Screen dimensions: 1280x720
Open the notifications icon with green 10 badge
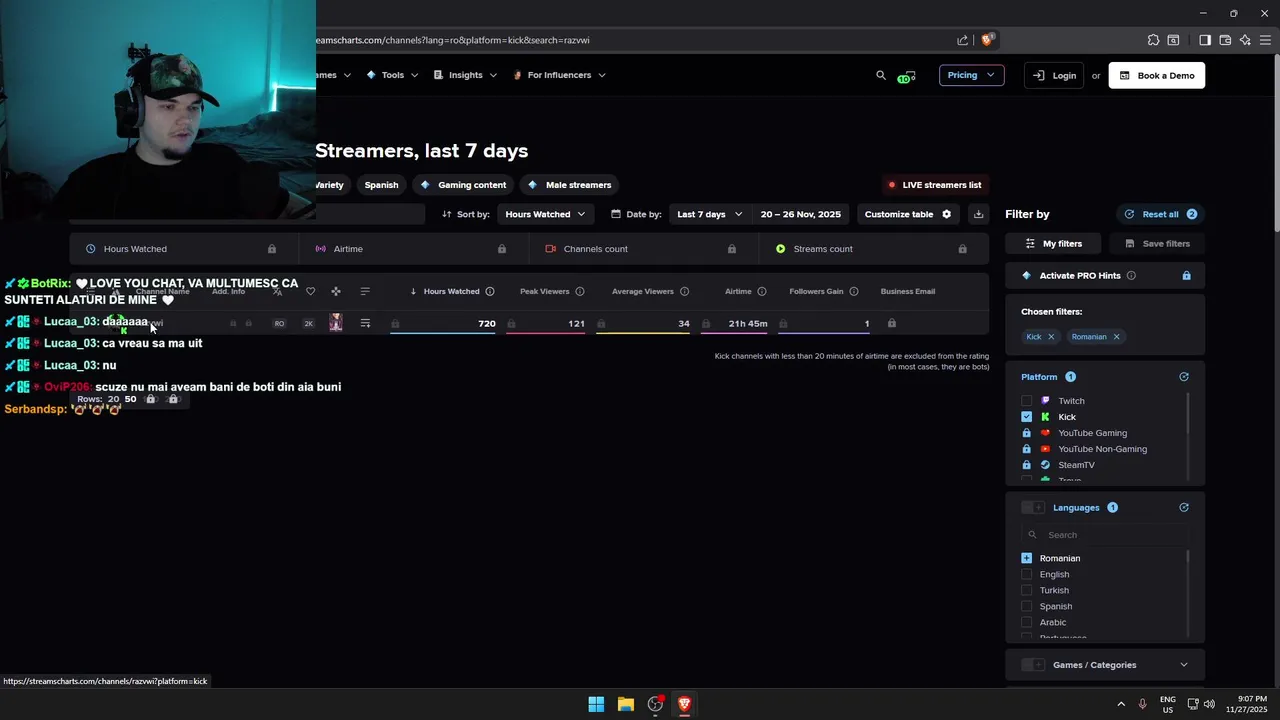pyautogui.click(x=907, y=76)
